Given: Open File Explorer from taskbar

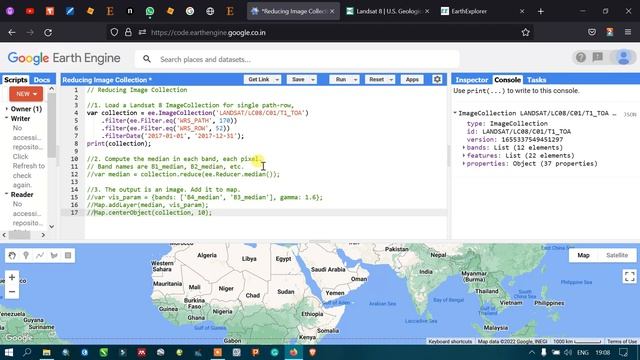Looking at the screenshot, I should [47, 352].
